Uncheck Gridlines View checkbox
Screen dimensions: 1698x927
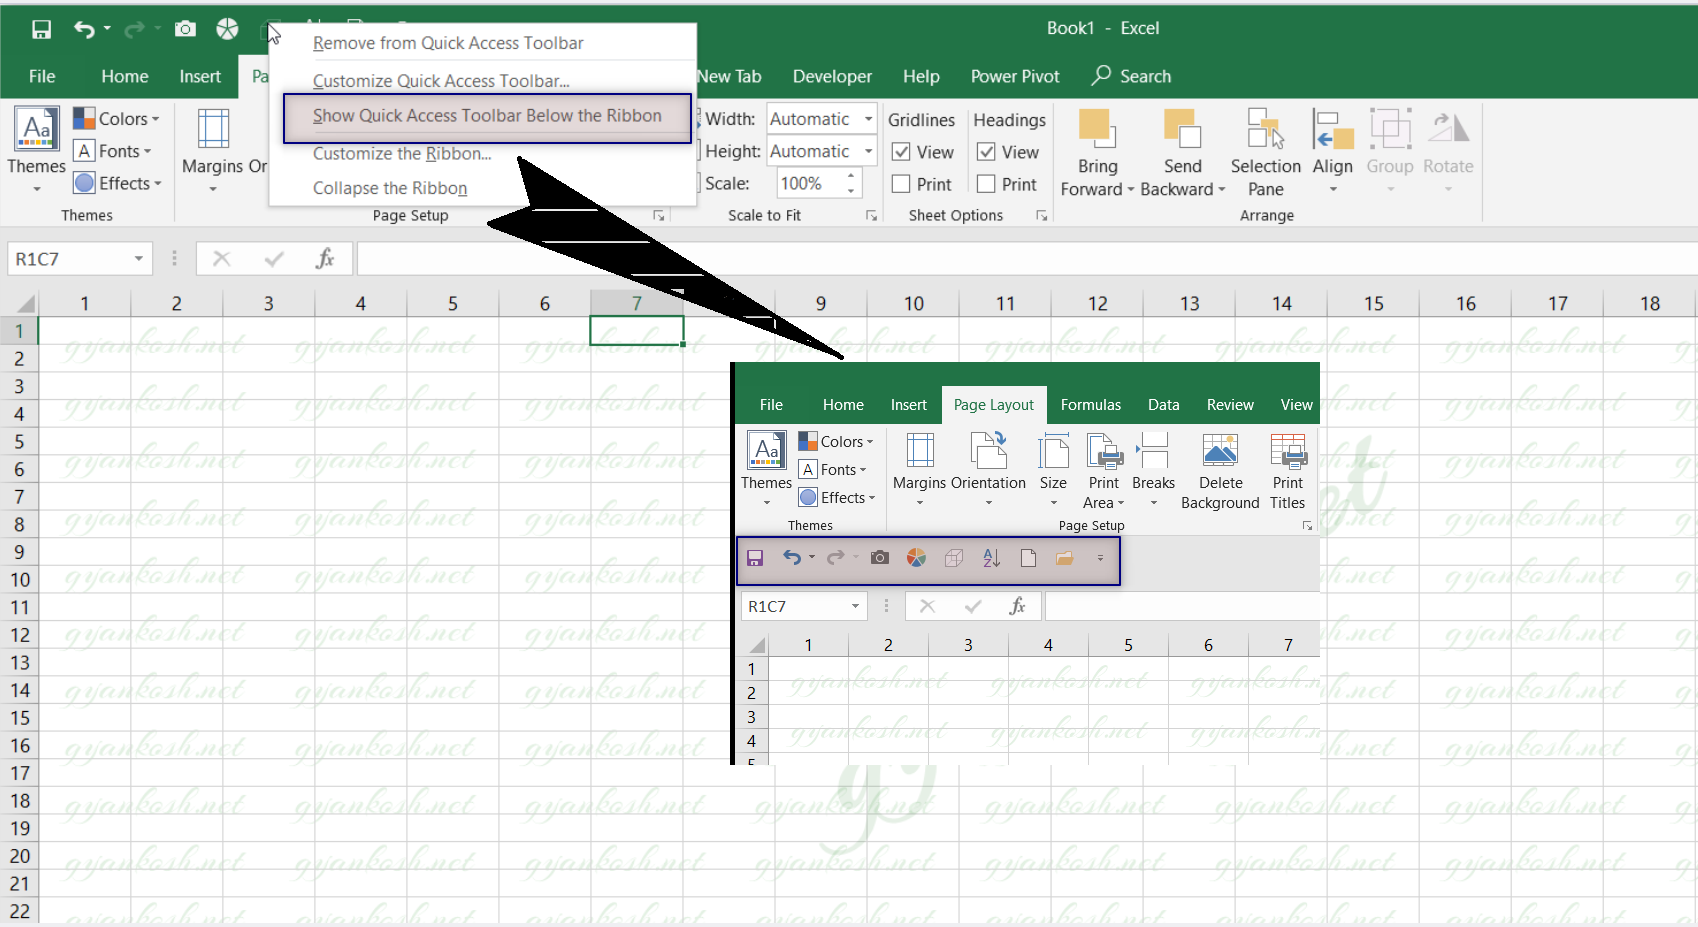tap(901, 152)
